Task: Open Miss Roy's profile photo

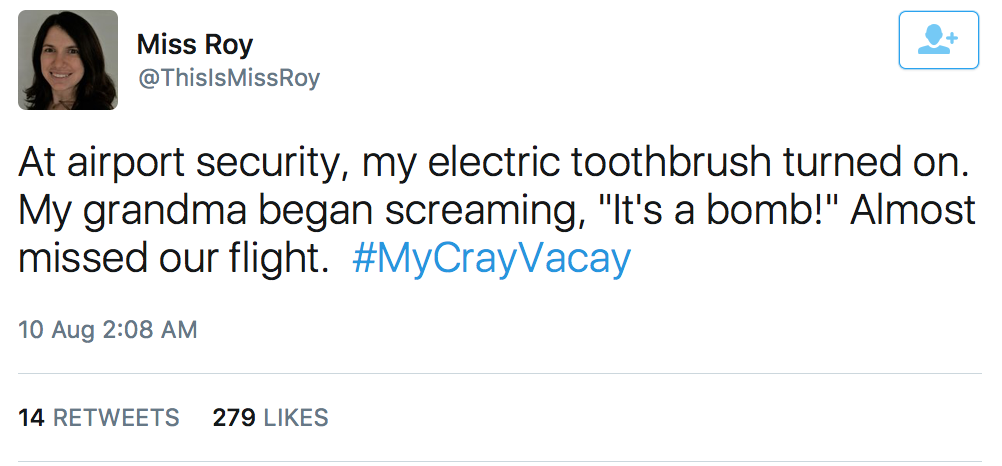Action: [x=68, y=60]
